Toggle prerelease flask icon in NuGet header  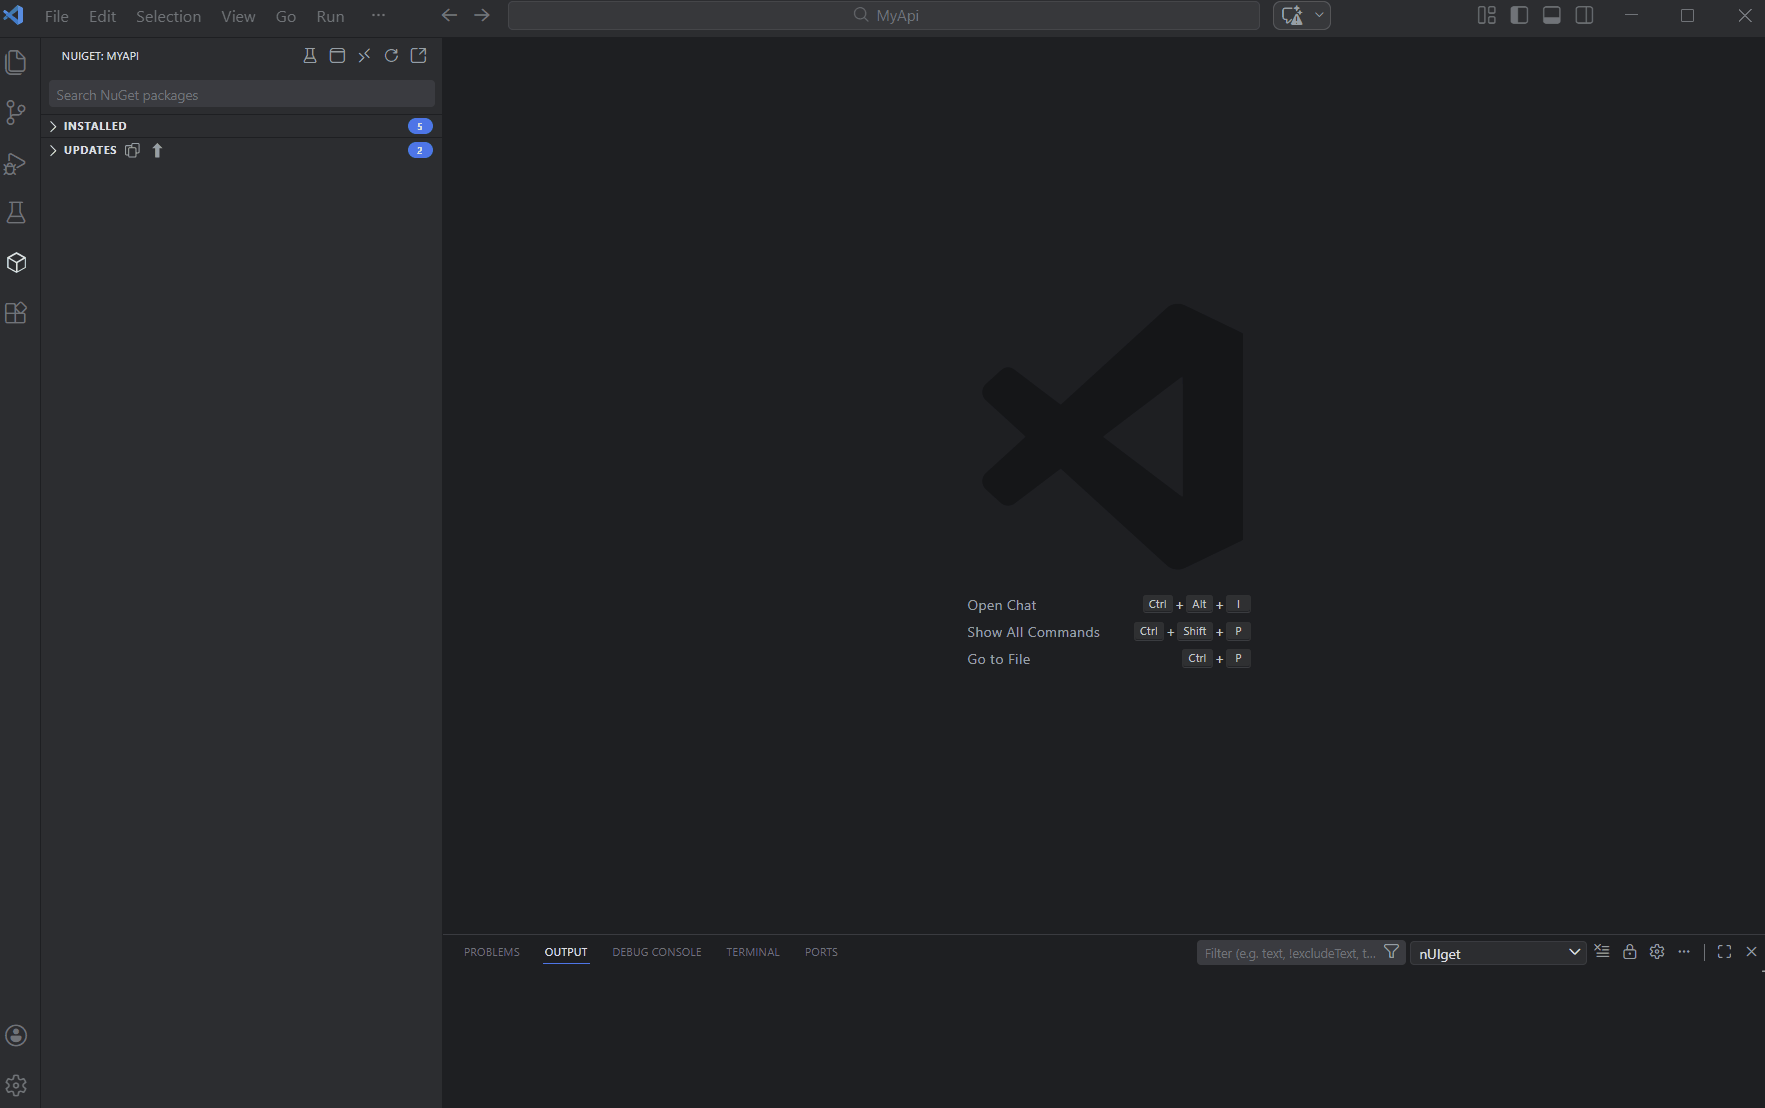coord(310,56)
